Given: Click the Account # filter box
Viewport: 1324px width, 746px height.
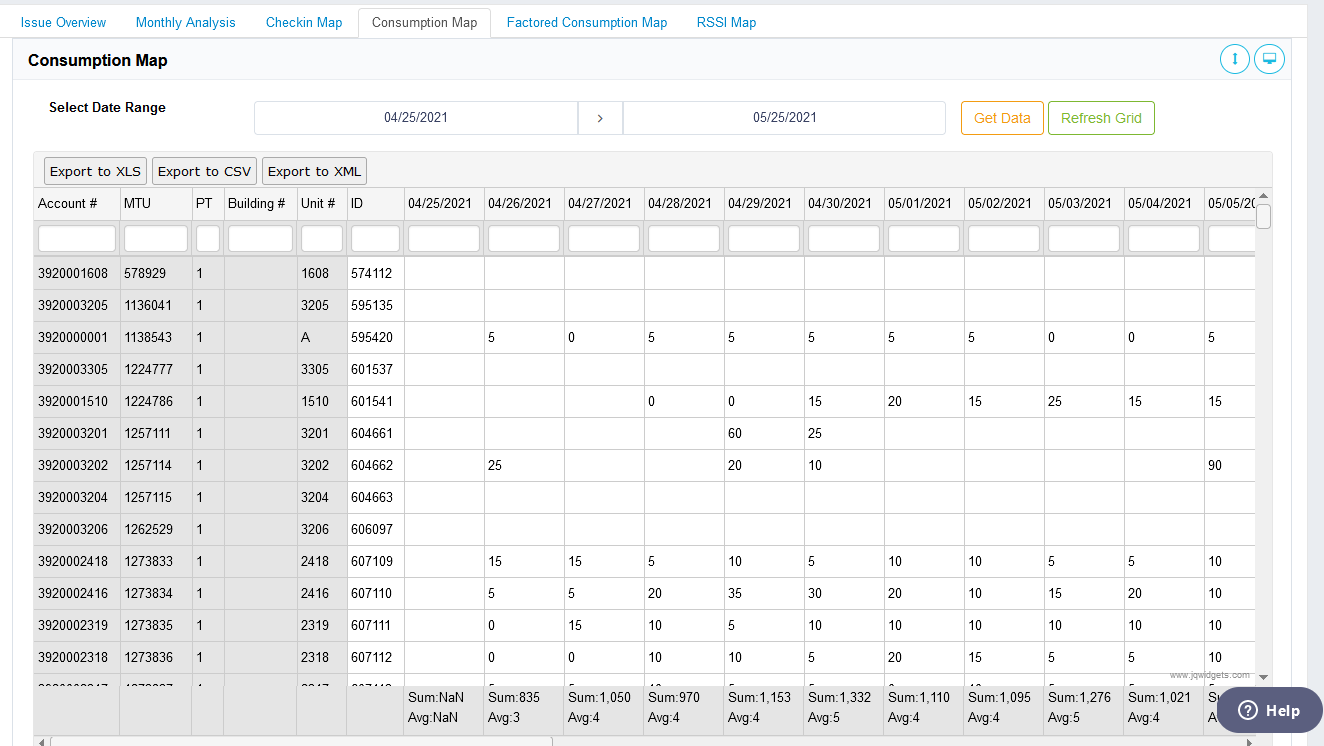Looking at the screenshot, I should pos(76,238).
